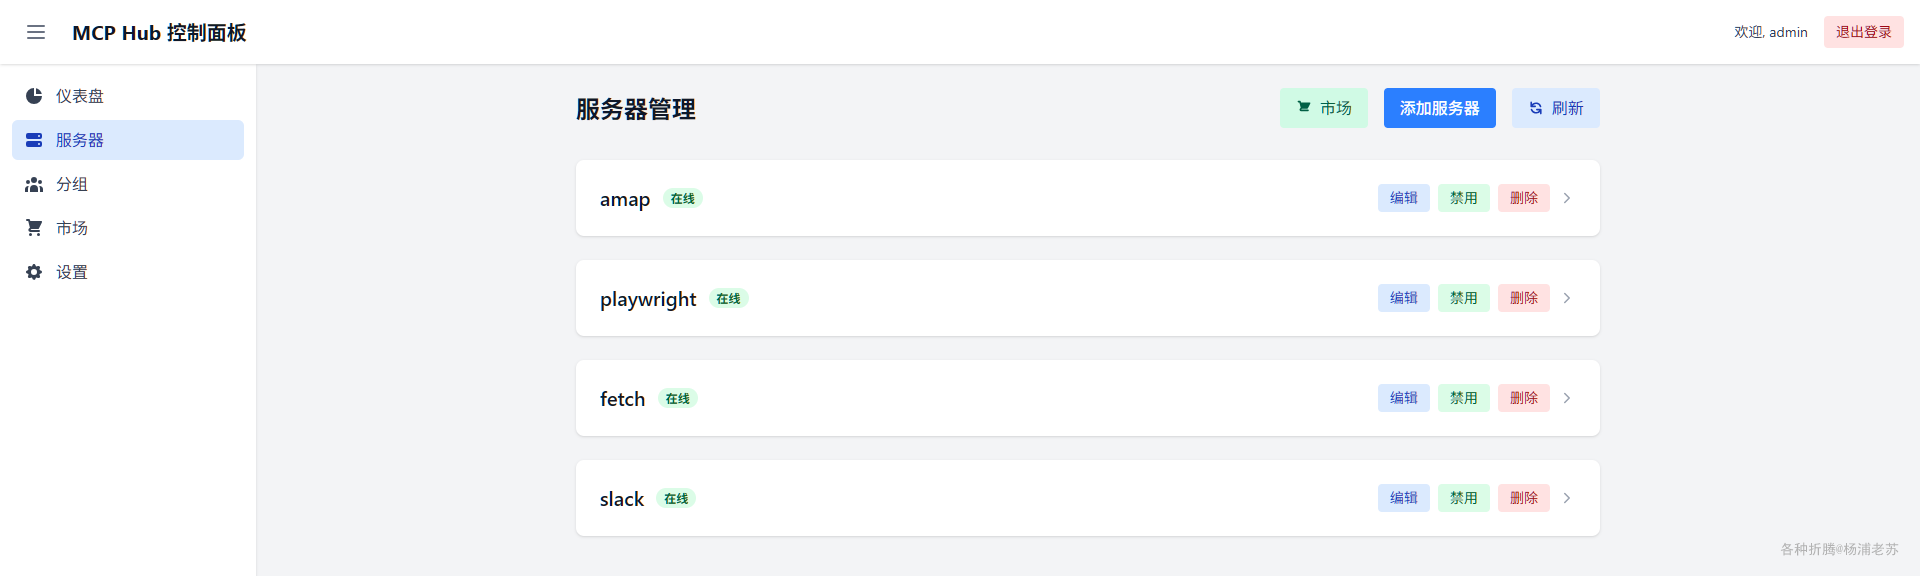Expand the amap server details
Viewport: 1920px width, 576px height.
tap(1567, 198)
